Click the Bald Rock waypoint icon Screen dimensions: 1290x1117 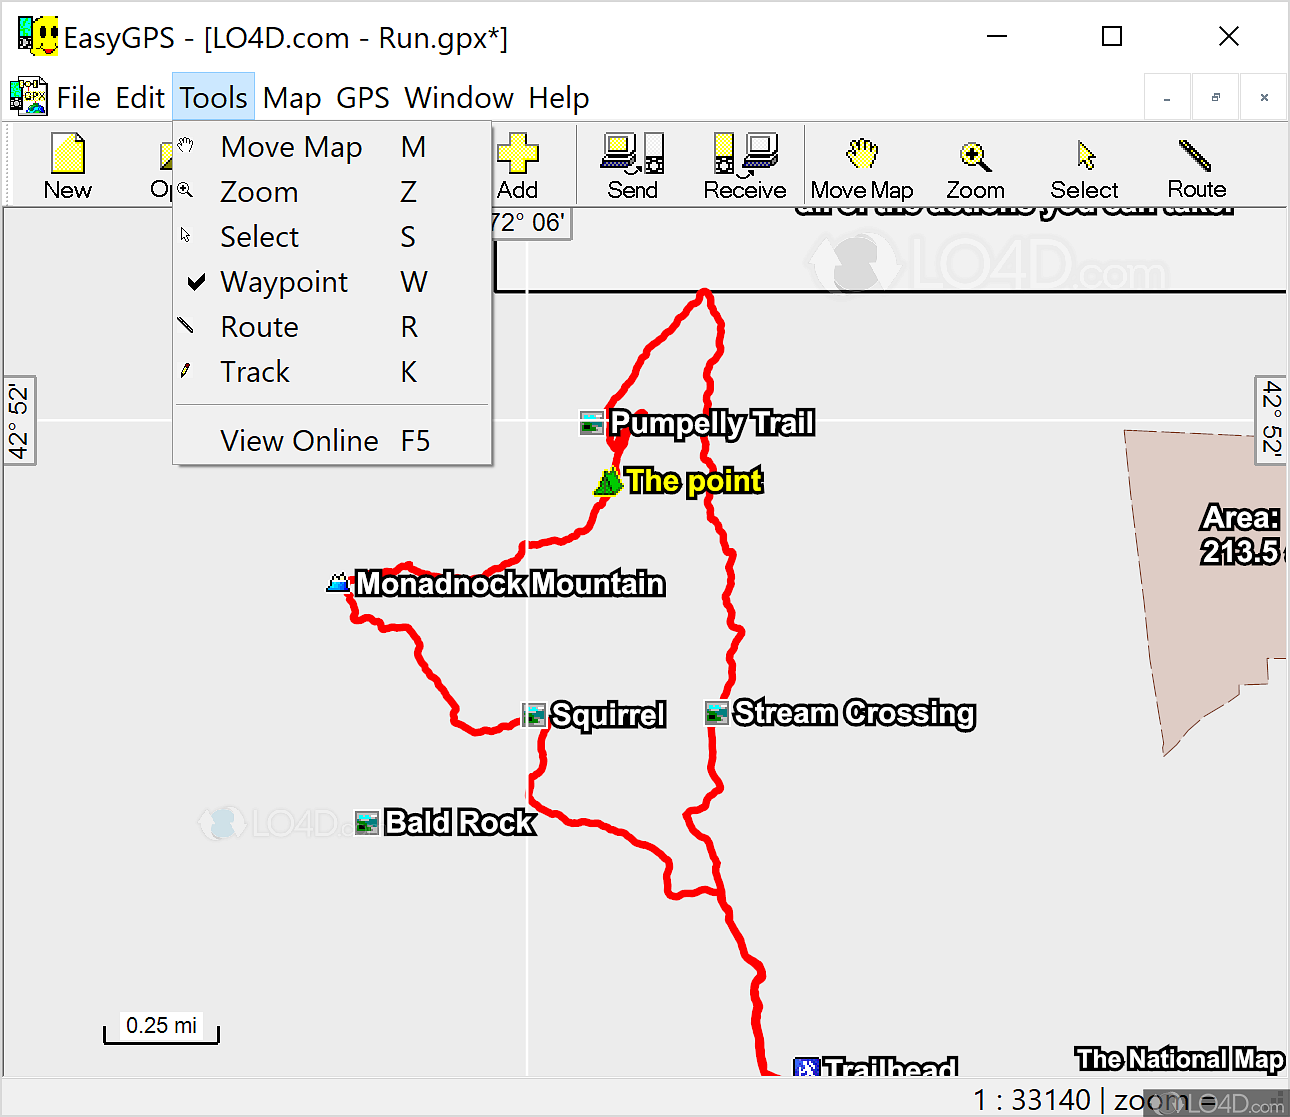(367, 822)
